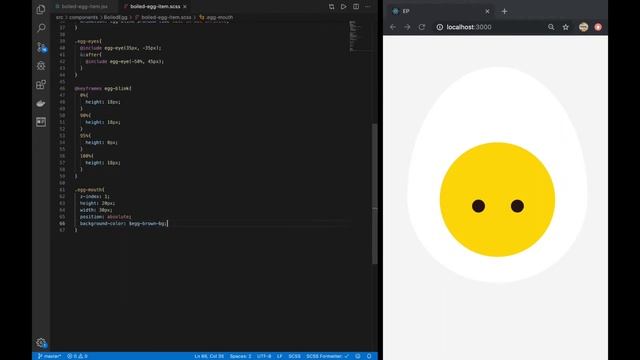Click the .egg-mouth selector line
640x360 pixels.
click(x=89, y=189)
